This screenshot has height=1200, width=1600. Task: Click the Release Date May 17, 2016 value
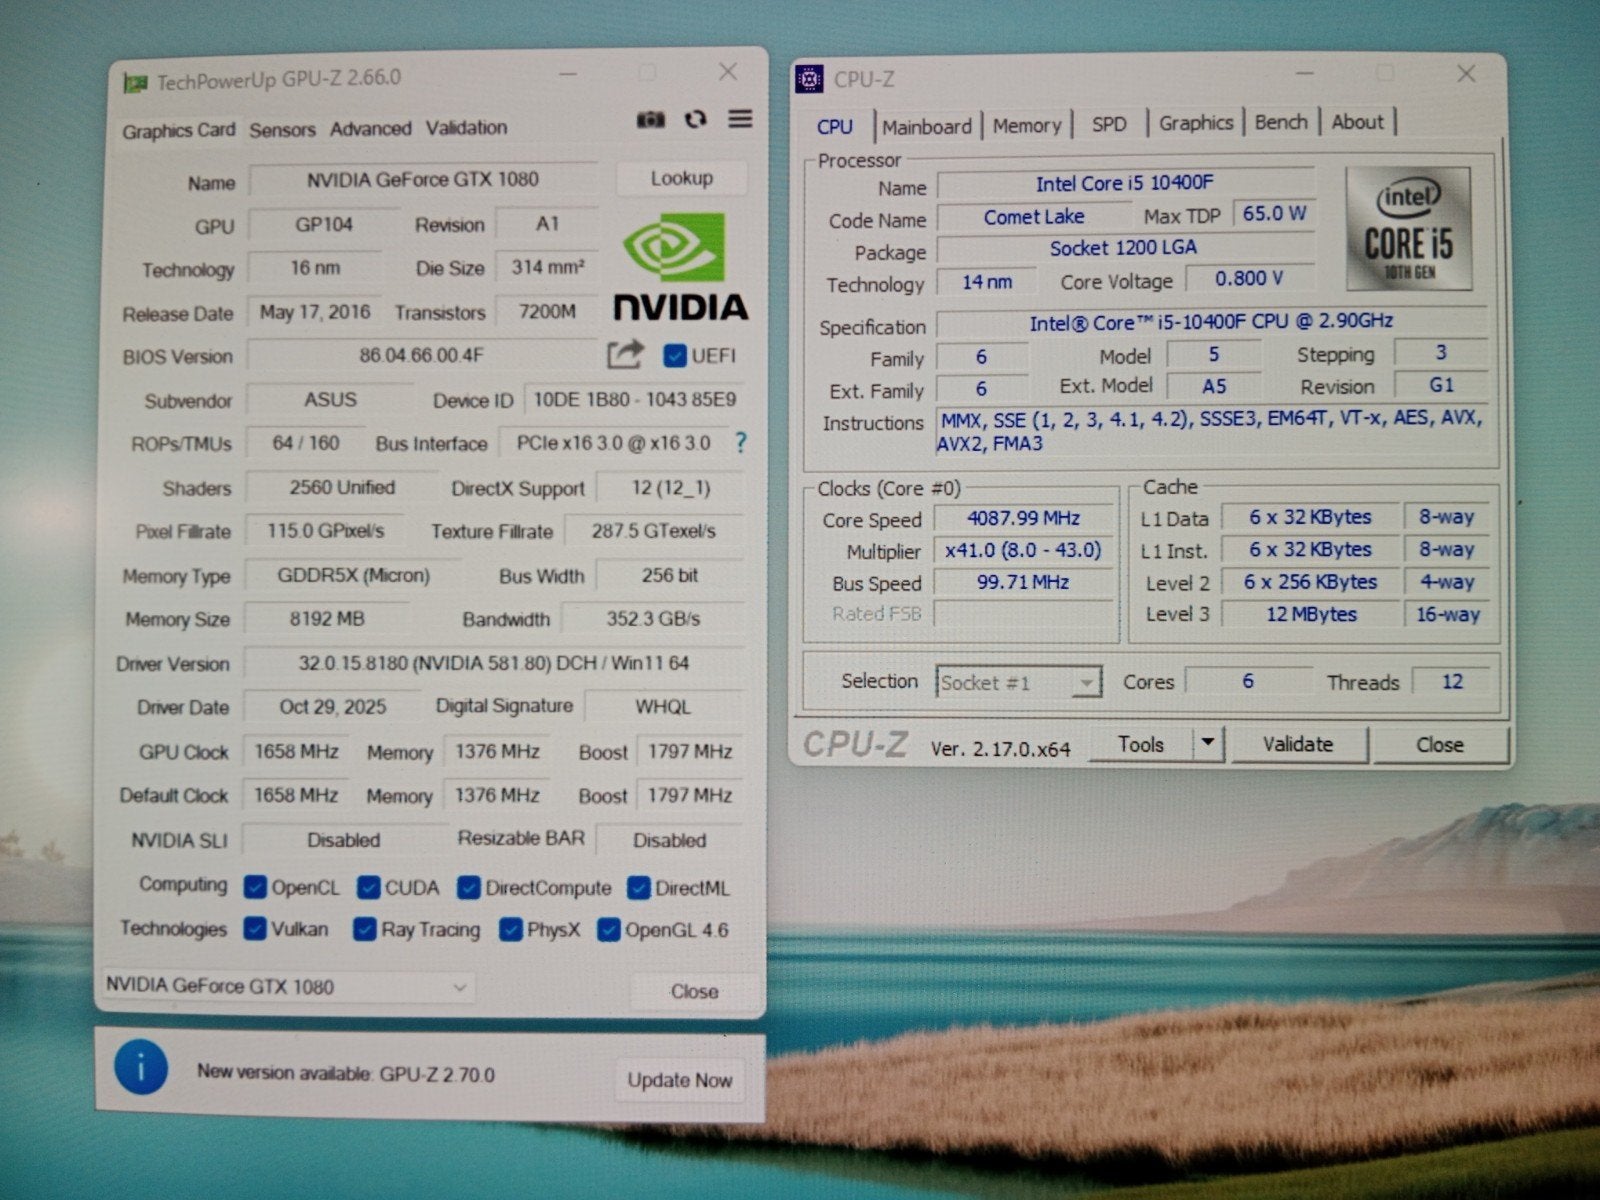pos(315,312)
